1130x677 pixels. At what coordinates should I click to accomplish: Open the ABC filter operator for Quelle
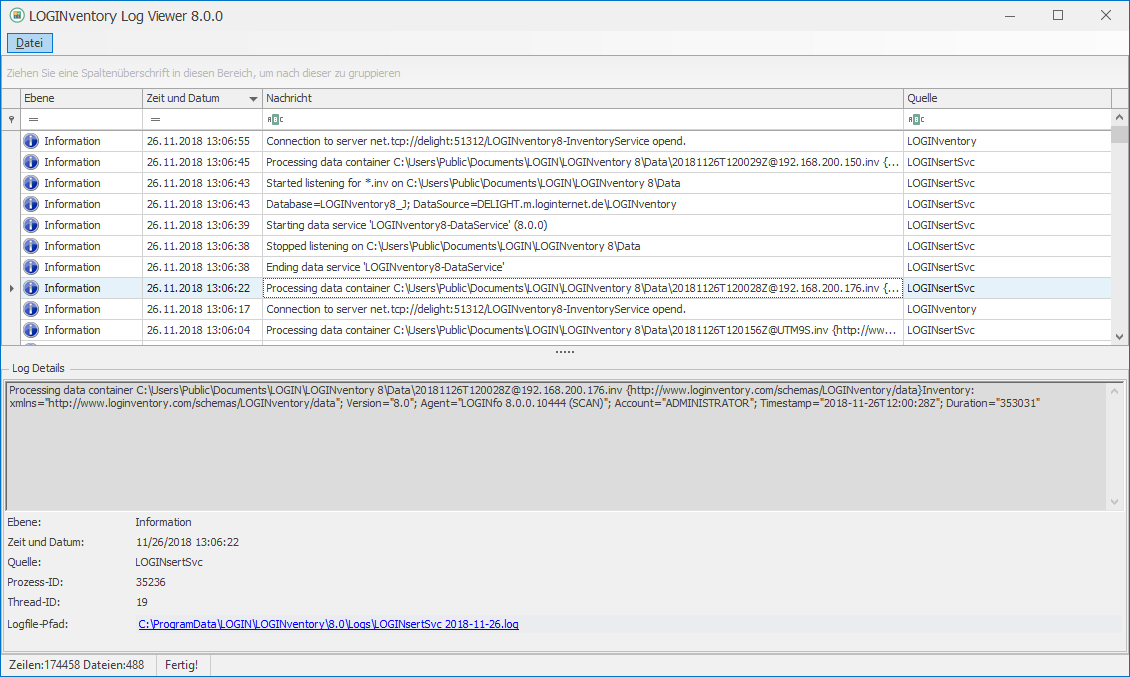click(916, 119)
